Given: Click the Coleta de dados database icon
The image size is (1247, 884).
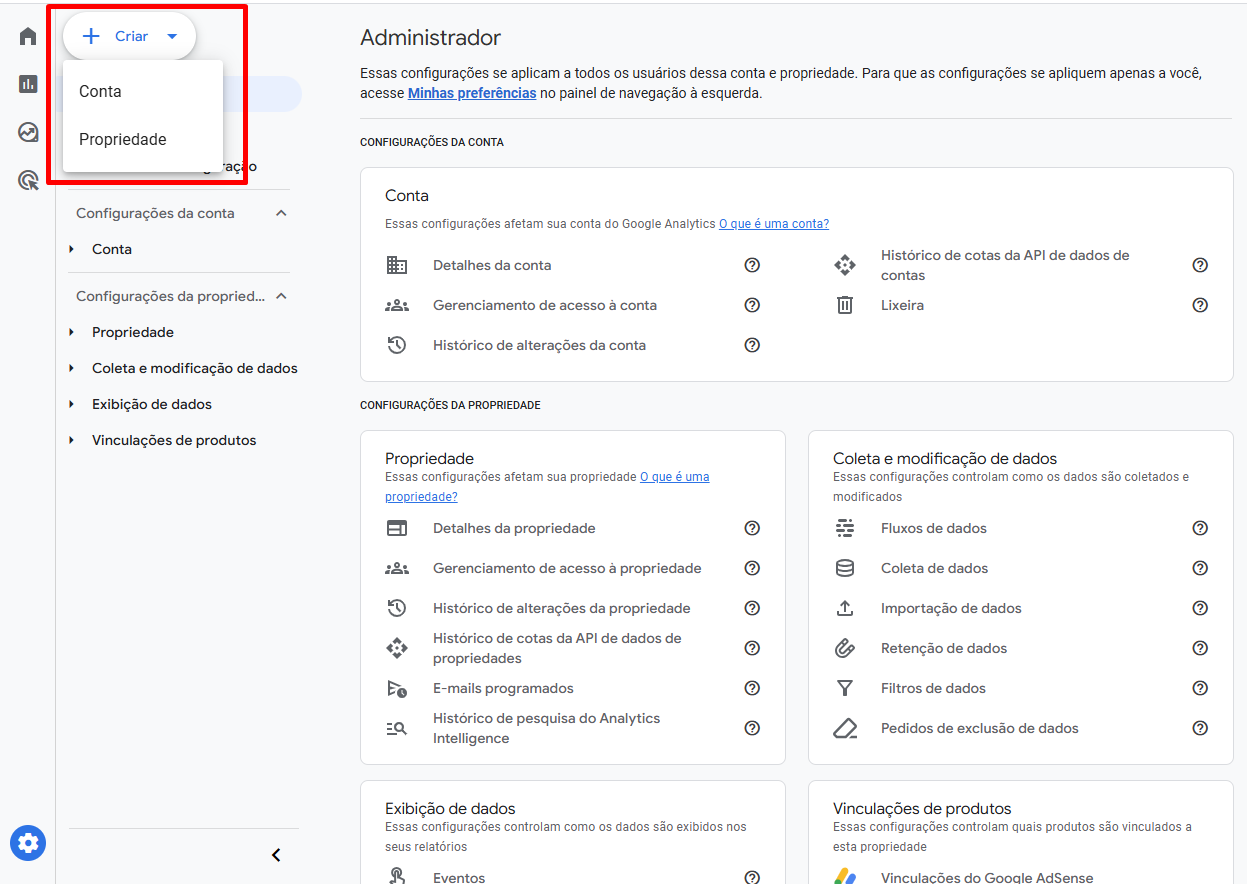Looking at the screenshot, I should point(845,568).
